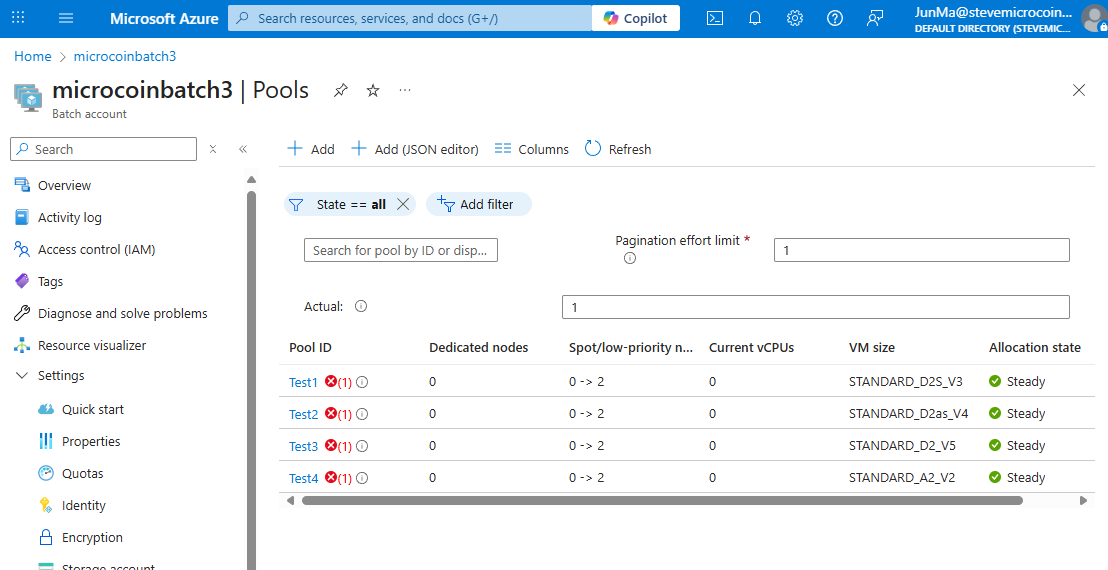Viewport: 1108px width, 570px height.
Task: Add pool using JSON editor
Action: [x=416, y=149]
